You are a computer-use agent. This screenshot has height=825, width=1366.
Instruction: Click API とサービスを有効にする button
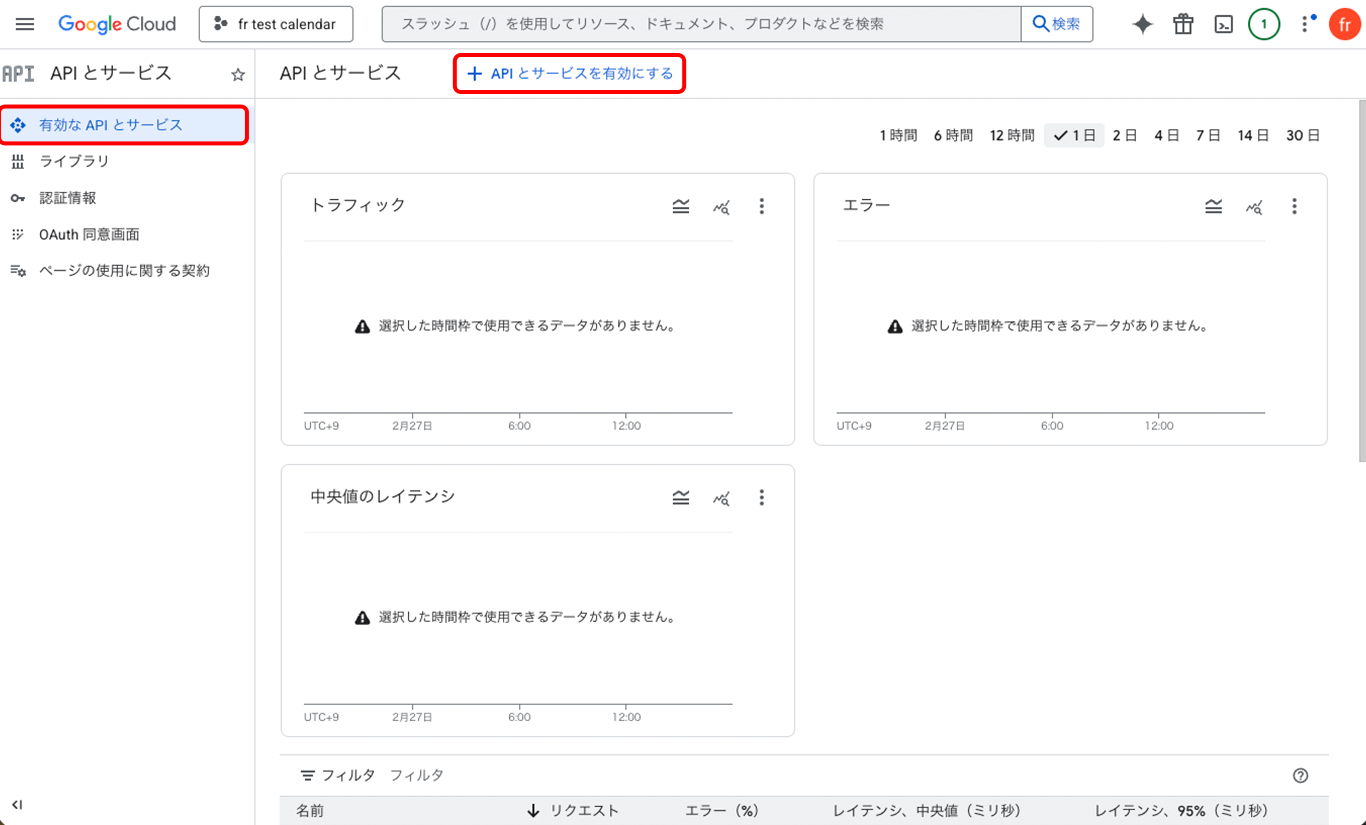[x=570, y=74]
